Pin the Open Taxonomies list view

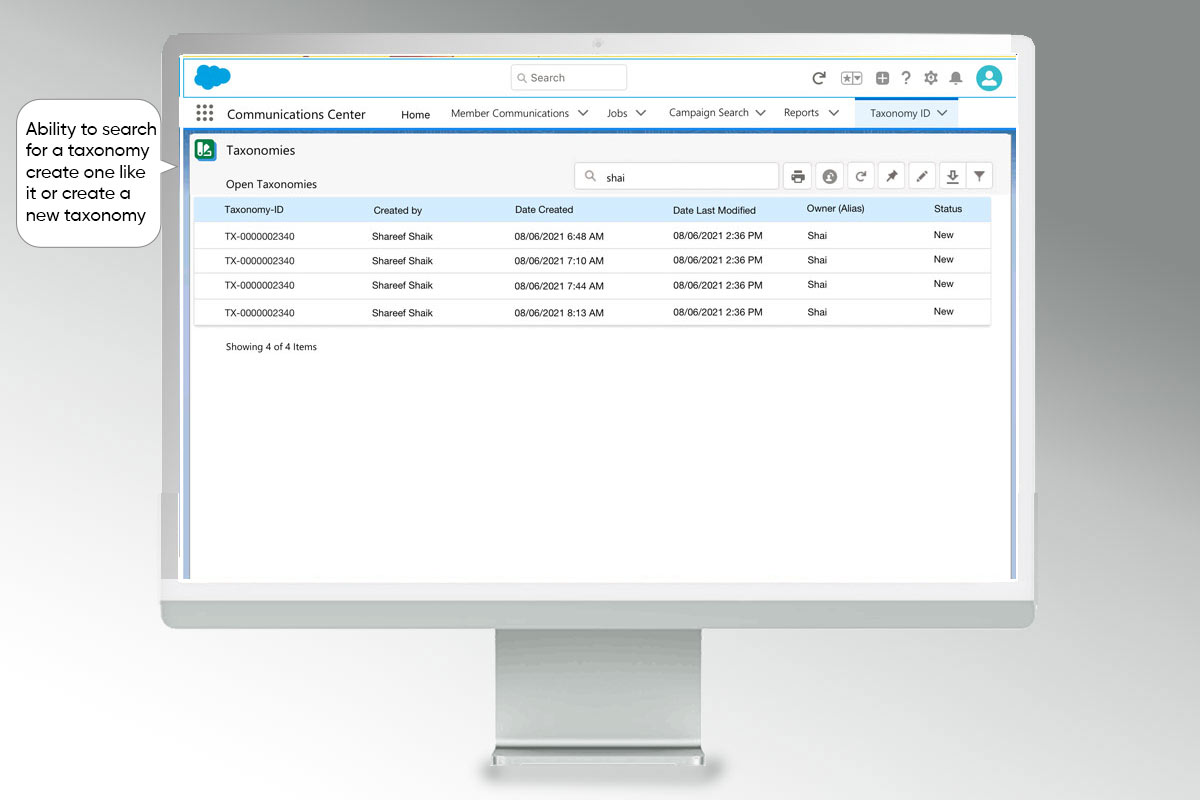pos(891,177)
